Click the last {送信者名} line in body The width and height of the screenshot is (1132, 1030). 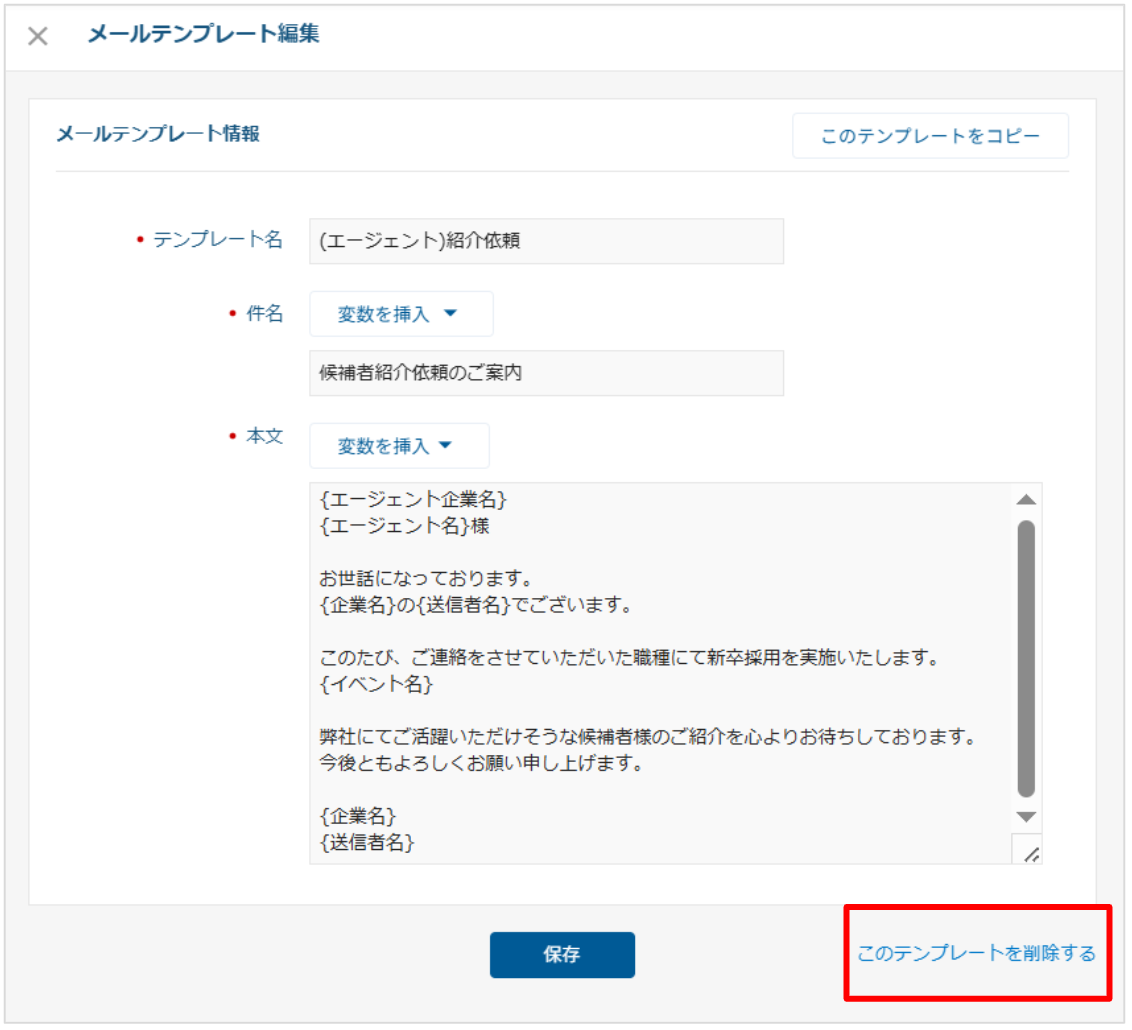(367, 843)
